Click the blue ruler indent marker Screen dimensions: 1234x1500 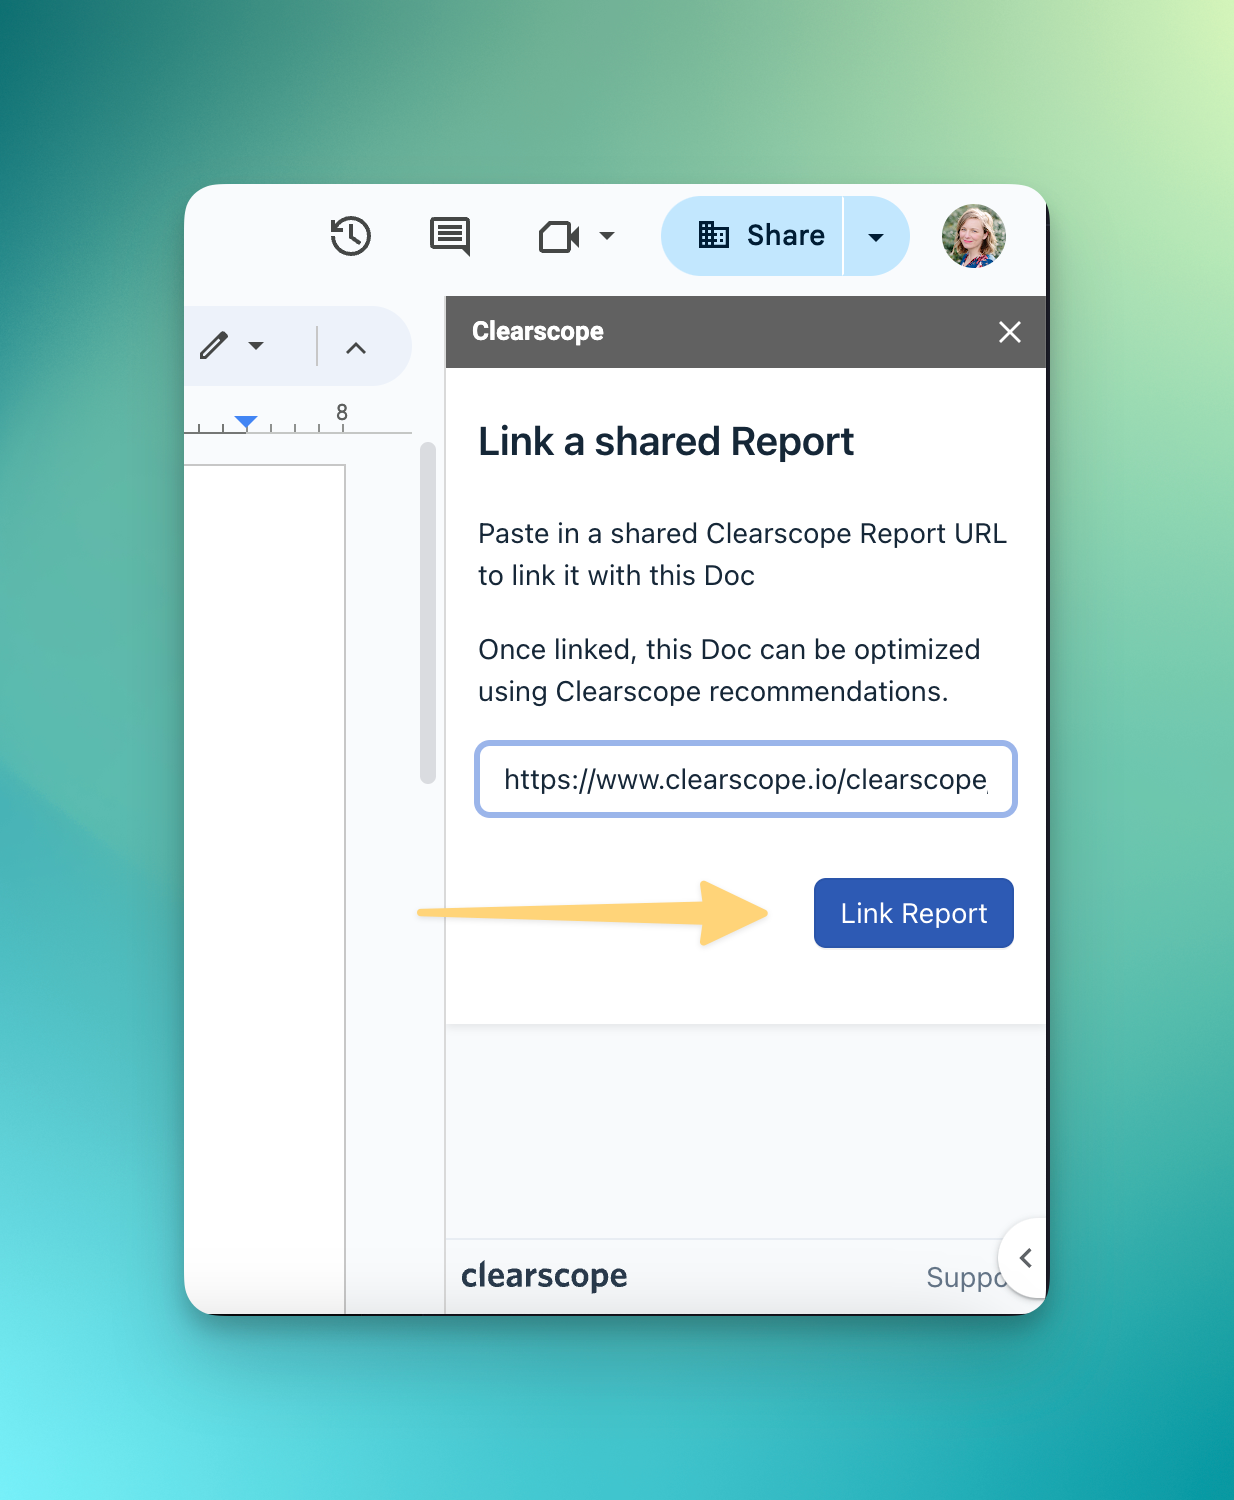(x=246, y=422)
